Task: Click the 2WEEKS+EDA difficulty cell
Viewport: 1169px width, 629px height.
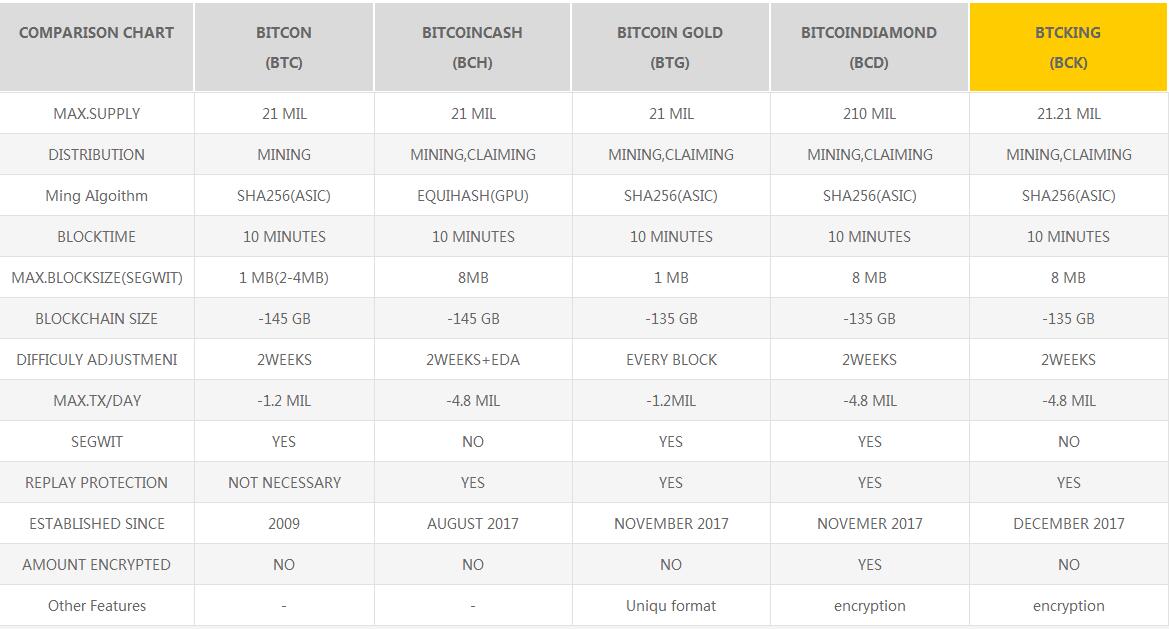Action: (x=473, y=359)
